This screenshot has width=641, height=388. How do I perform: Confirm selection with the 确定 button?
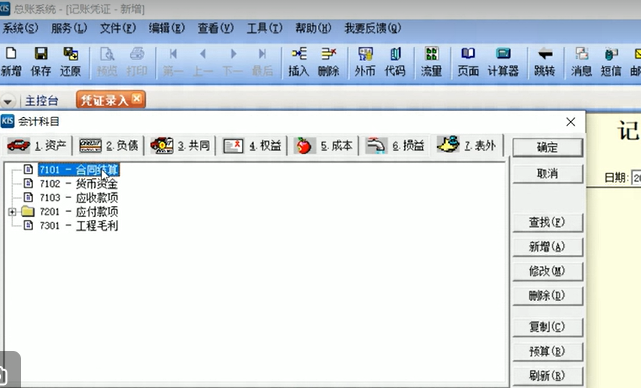547,147
